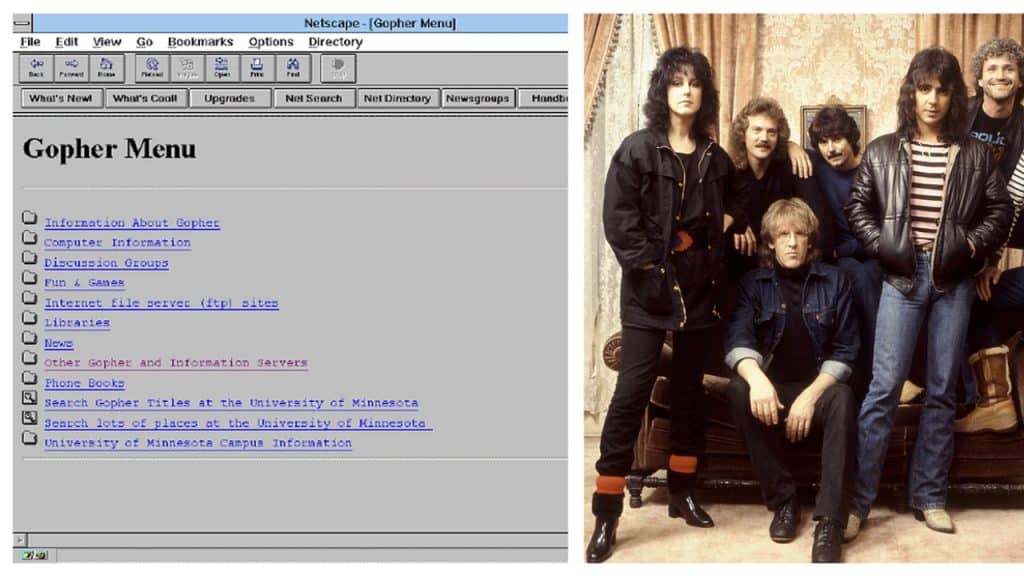Click the Open location toolbar icon
Screen dimensions: 1024x576
coord(222,68)
